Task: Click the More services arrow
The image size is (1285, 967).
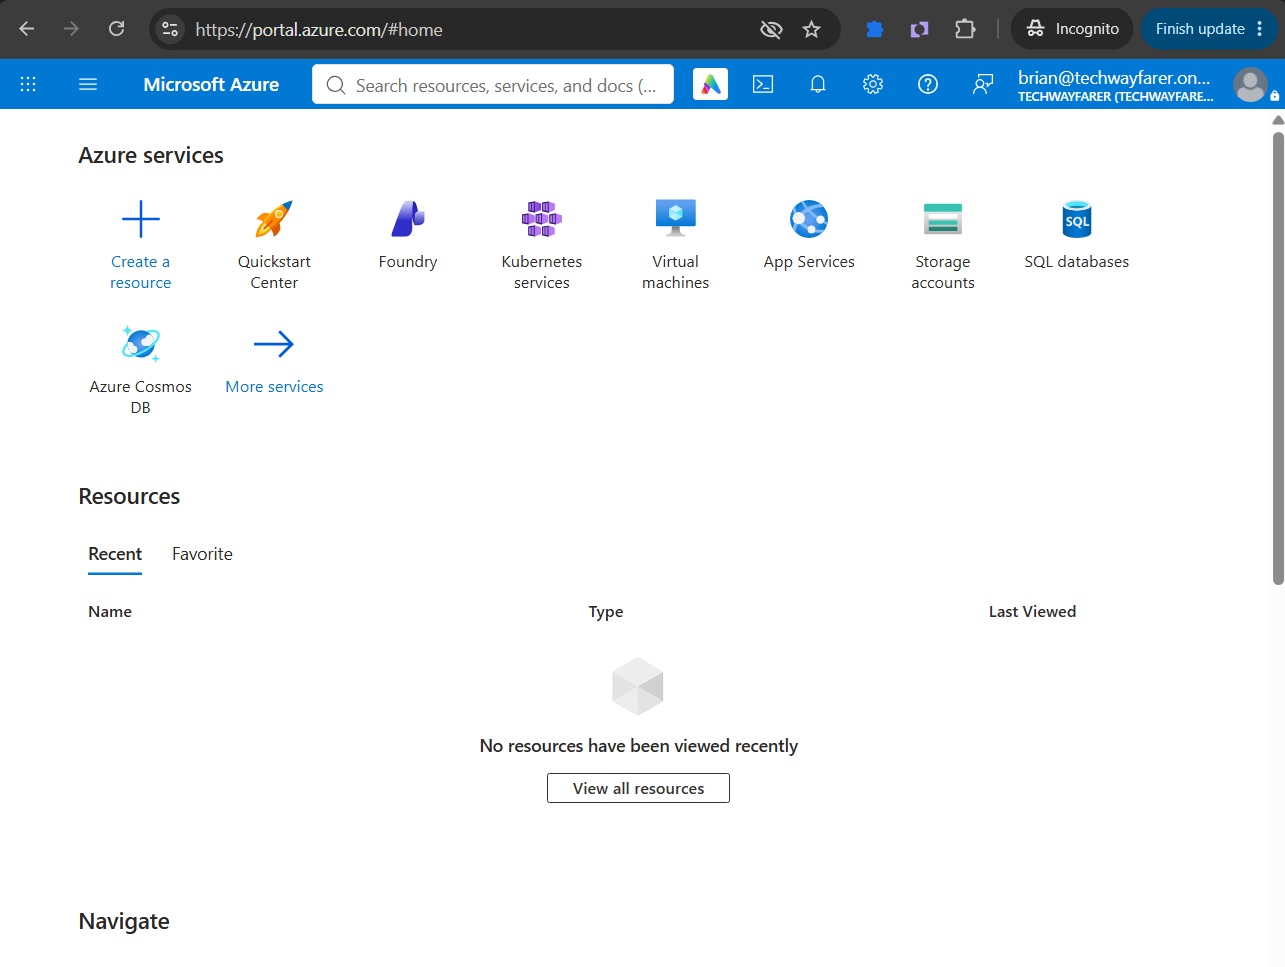Action: pos(274,344)
